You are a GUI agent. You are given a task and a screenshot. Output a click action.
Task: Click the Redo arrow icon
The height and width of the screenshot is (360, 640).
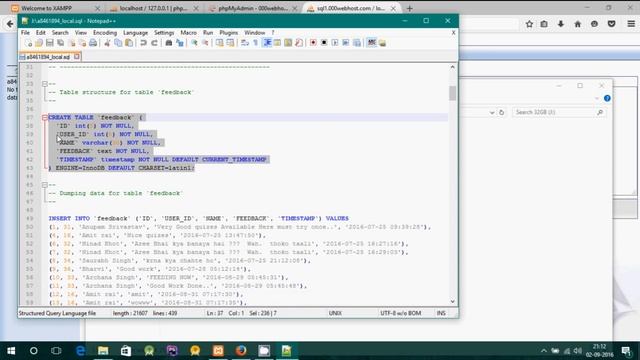click(x=154, y=43)
